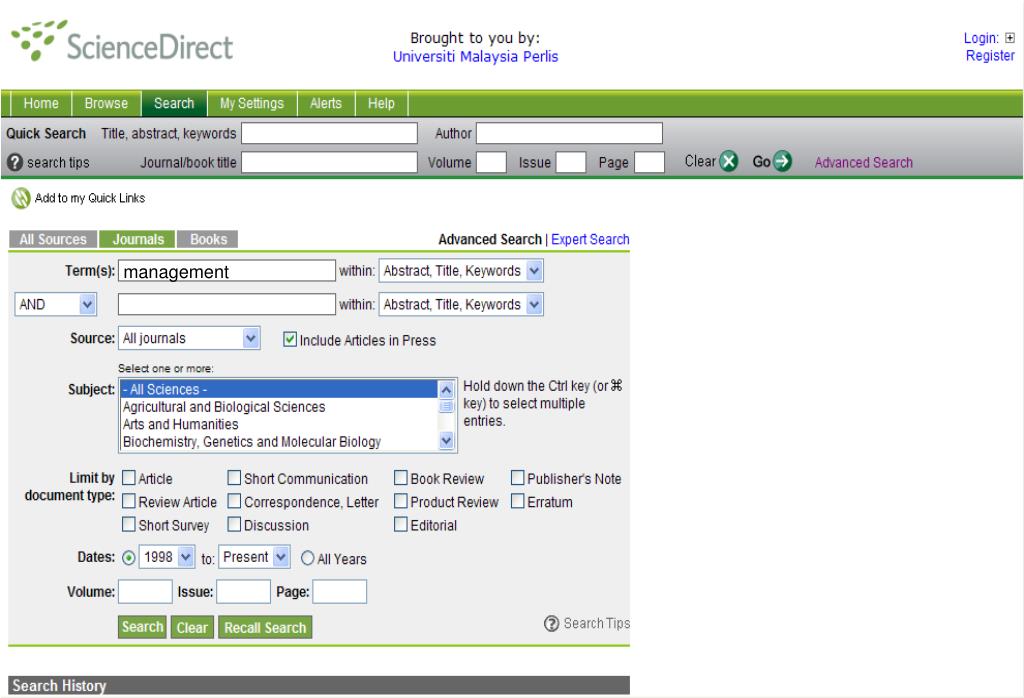Click the Quick Search Volume field

pos(491,162)
